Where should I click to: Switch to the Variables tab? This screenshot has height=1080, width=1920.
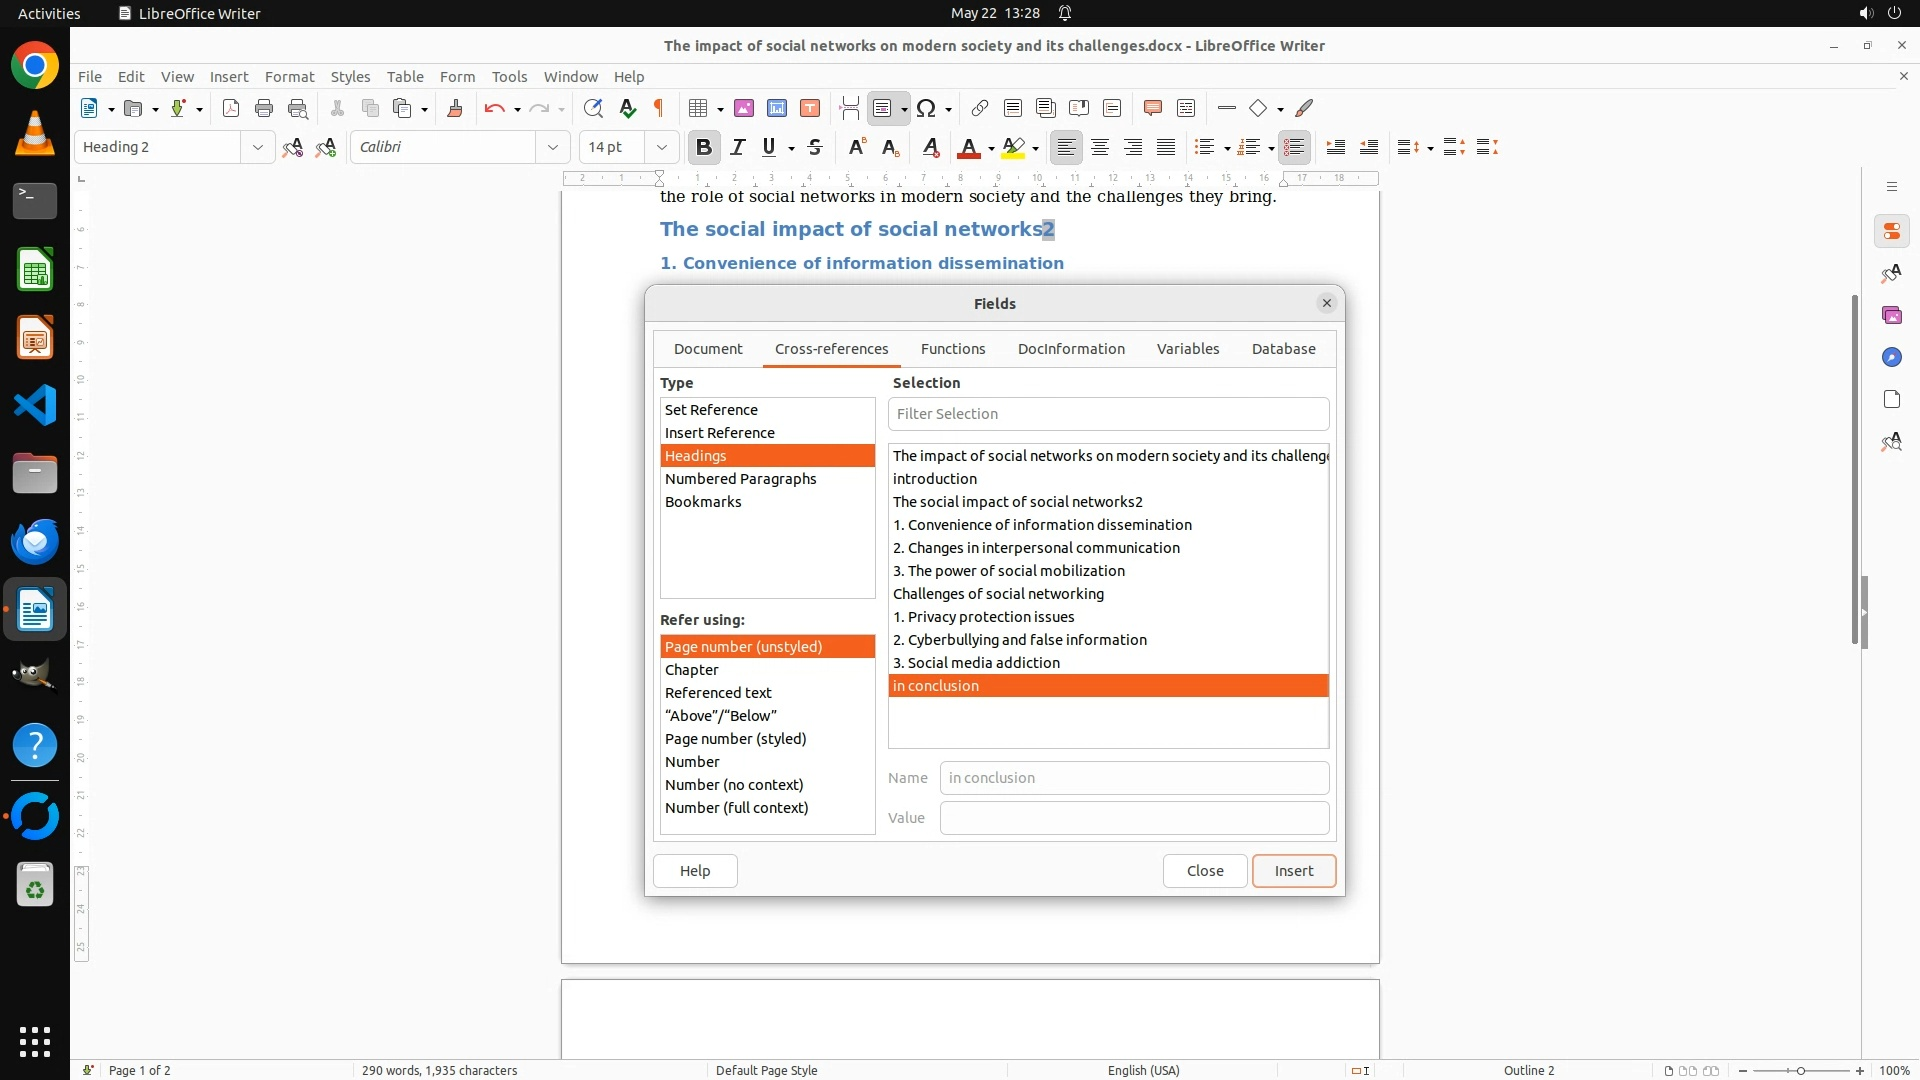pos(1187,349)
